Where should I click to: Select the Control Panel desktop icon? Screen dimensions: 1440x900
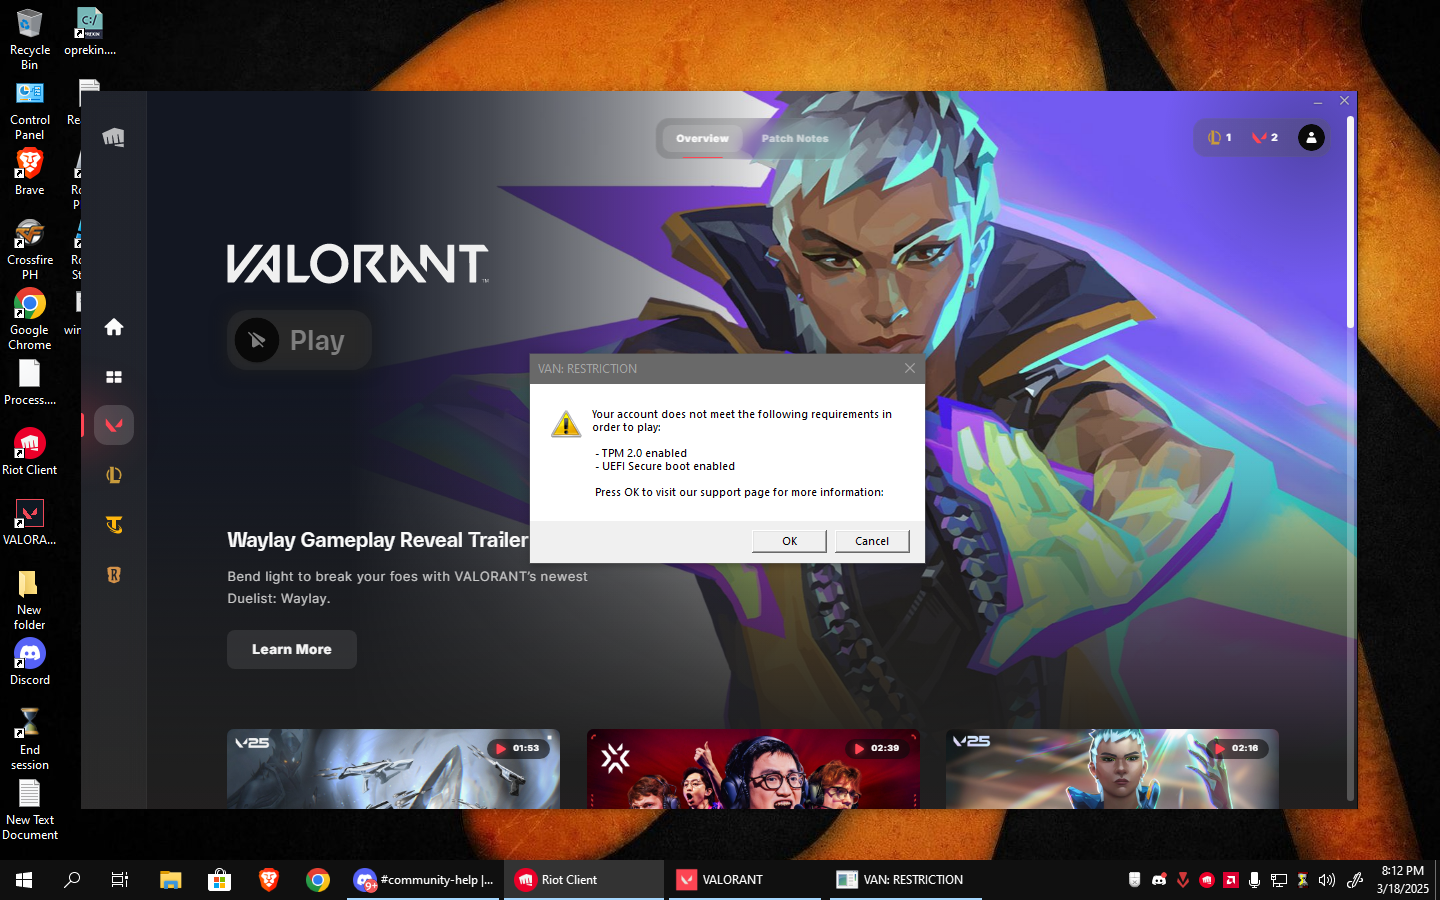point(30,110)
